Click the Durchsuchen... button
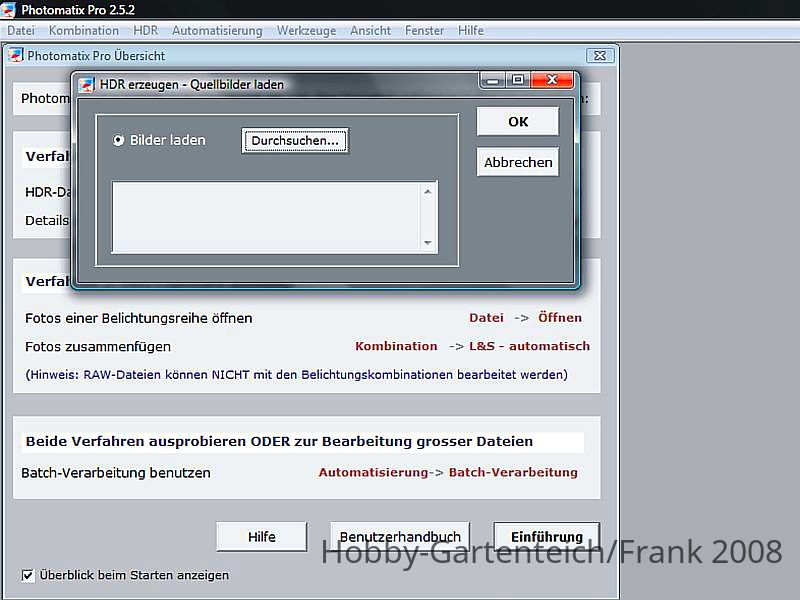The image size is (800, 600). pos(295,140)
